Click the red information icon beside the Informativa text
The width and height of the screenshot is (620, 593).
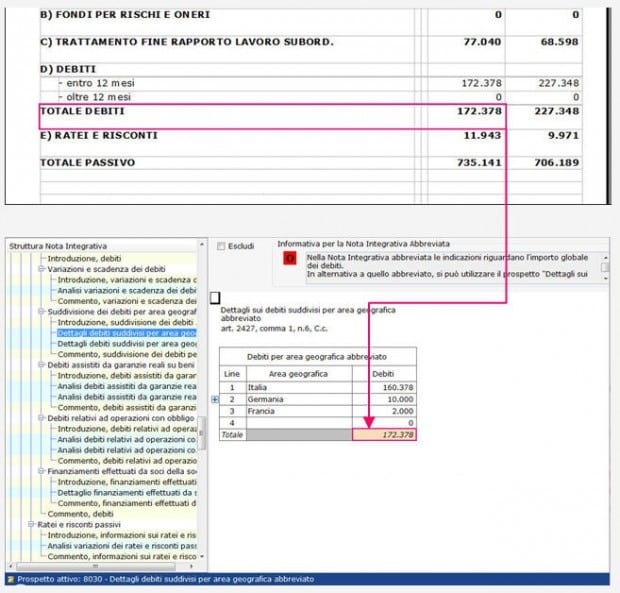click(x=290, y=259)
